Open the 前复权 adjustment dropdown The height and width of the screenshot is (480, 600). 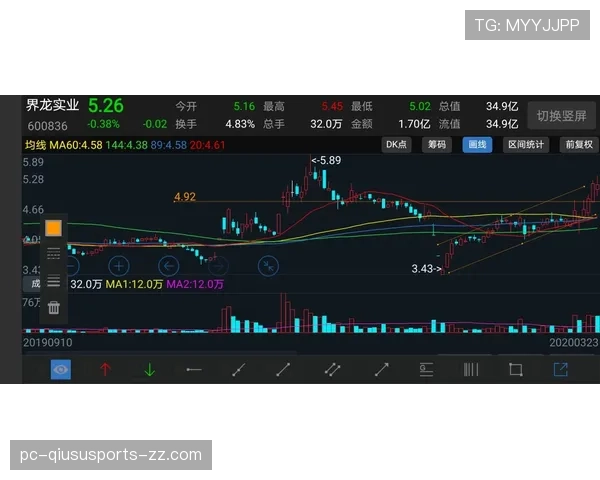578,145
